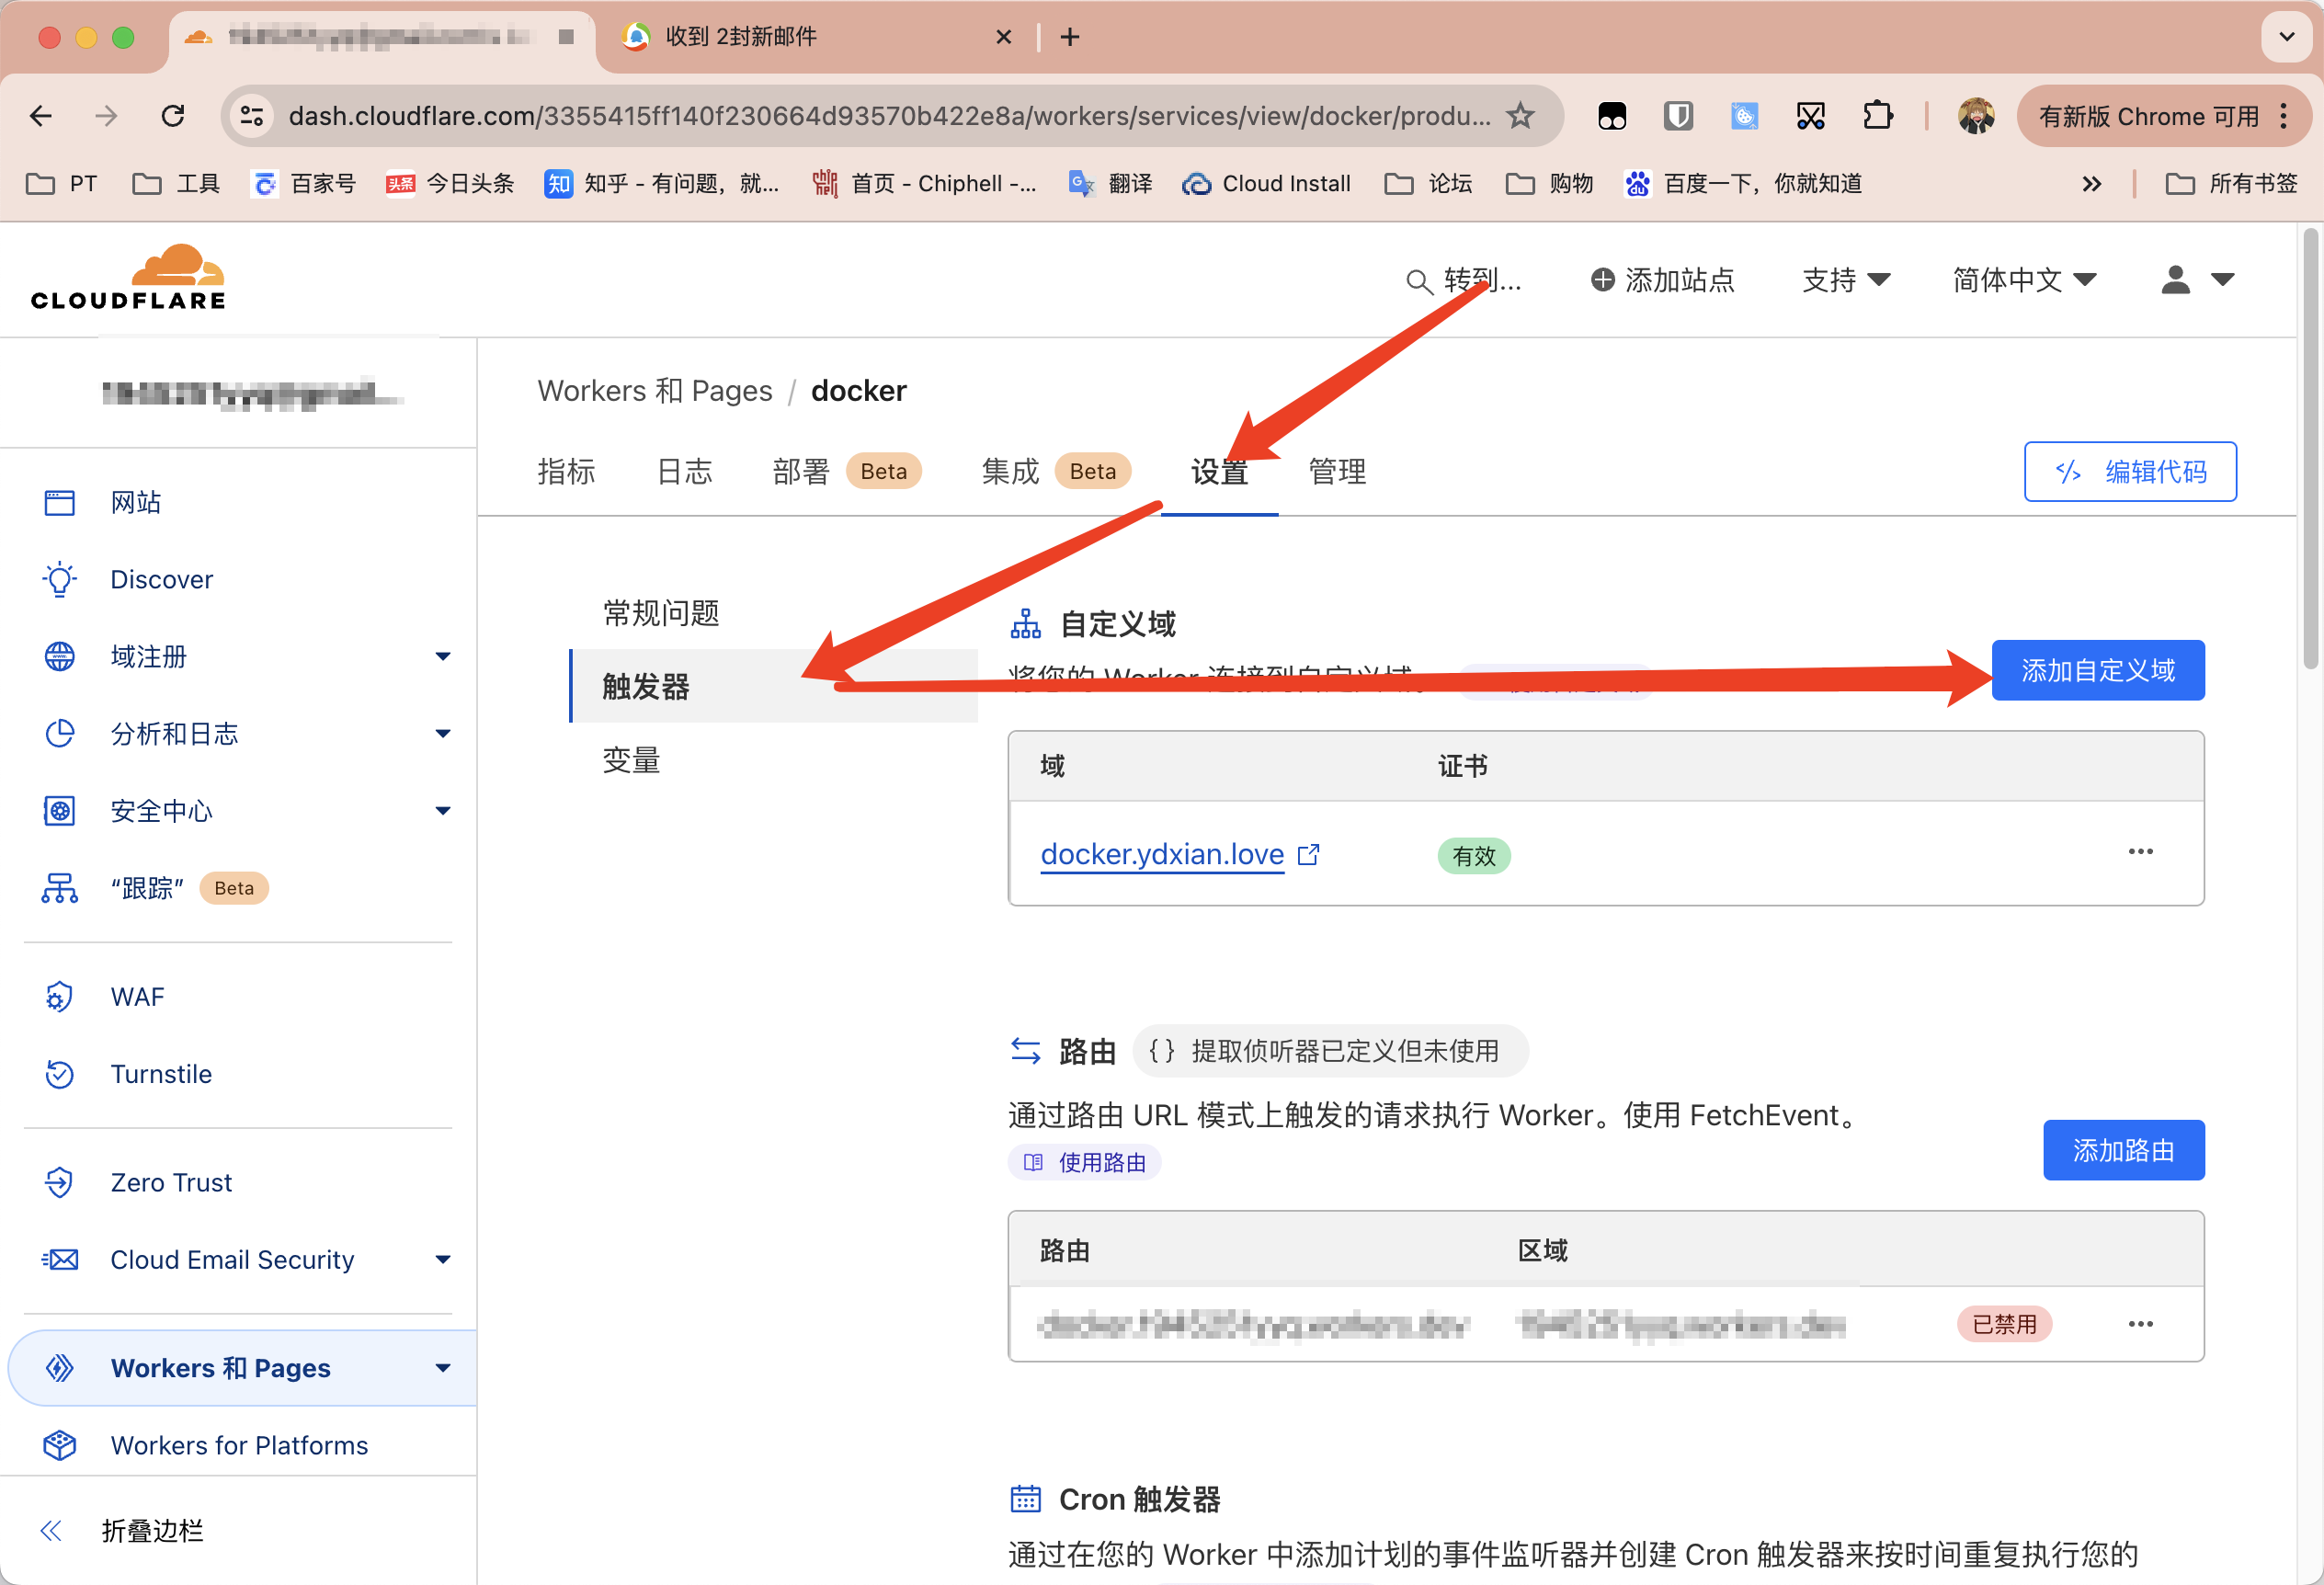Switch to the 日志 tab

685,471
